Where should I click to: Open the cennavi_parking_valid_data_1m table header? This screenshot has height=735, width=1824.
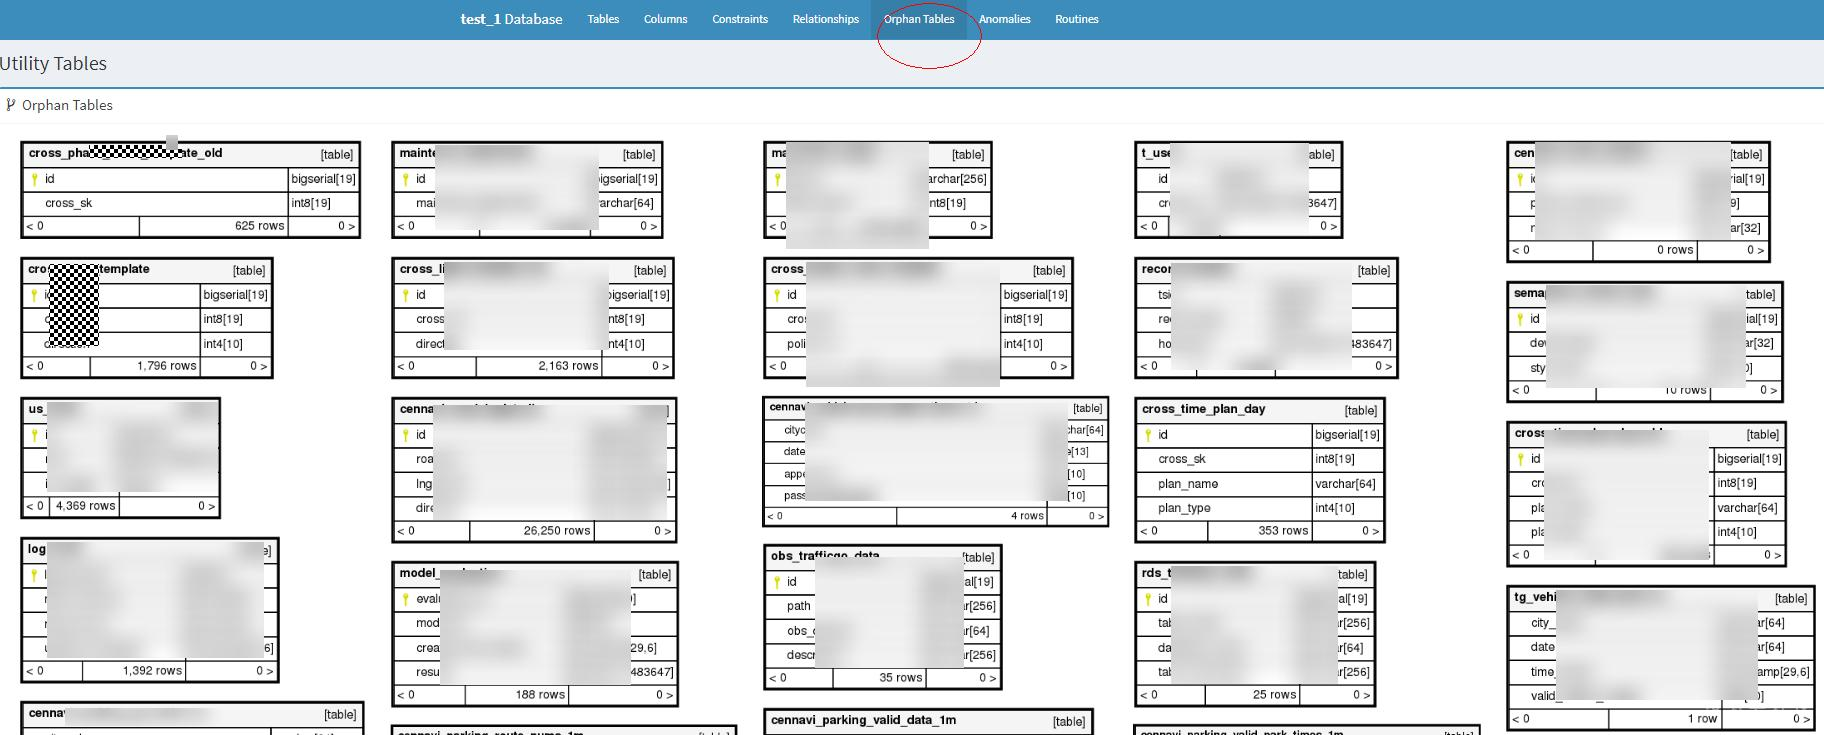928,721
